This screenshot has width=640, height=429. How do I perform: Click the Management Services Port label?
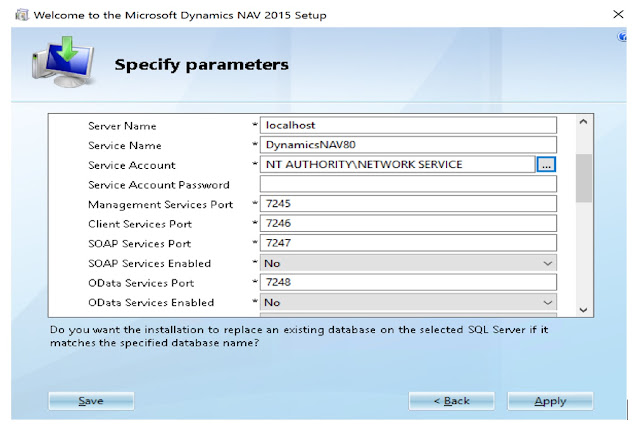click(x=160, y=204)
